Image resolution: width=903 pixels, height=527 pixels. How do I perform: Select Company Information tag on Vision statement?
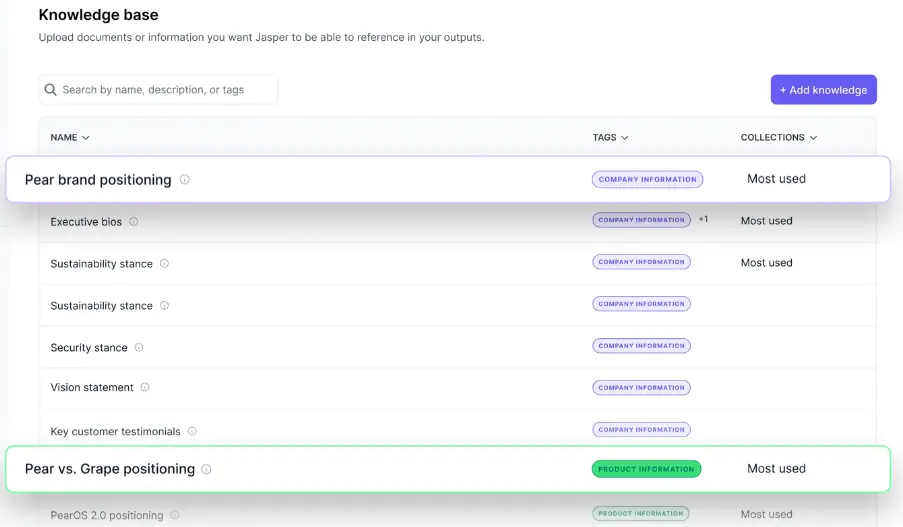[x=641, y=388]
